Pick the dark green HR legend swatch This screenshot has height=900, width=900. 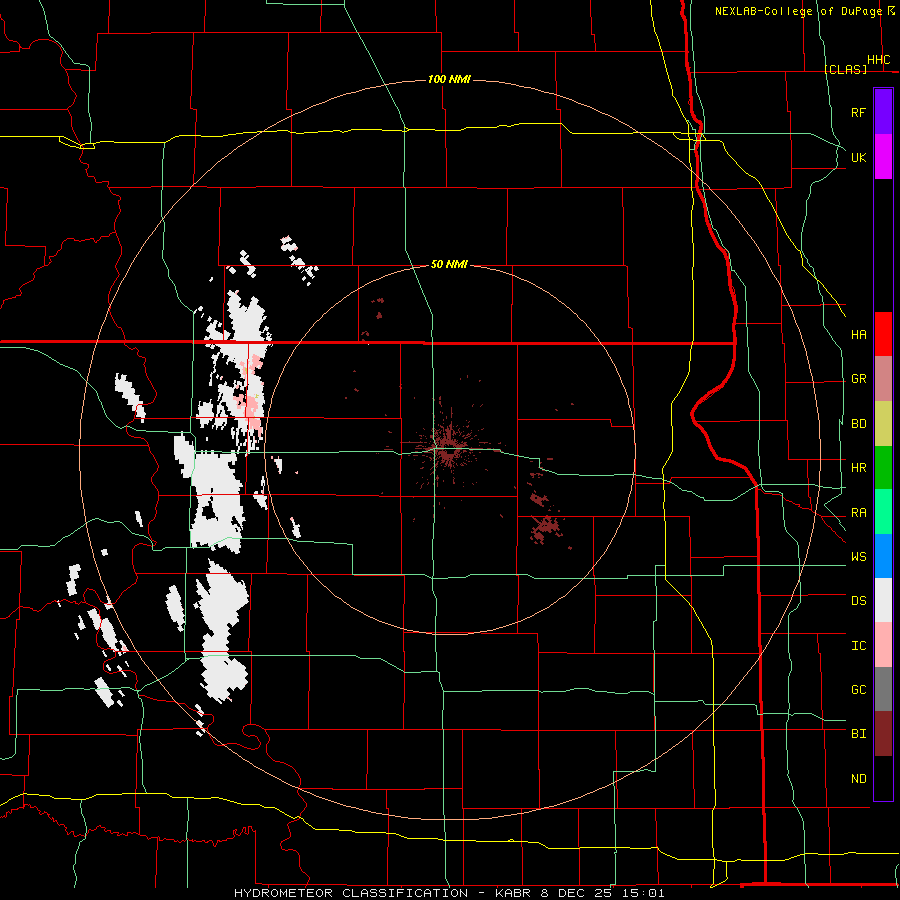click(x=883, y=468)
